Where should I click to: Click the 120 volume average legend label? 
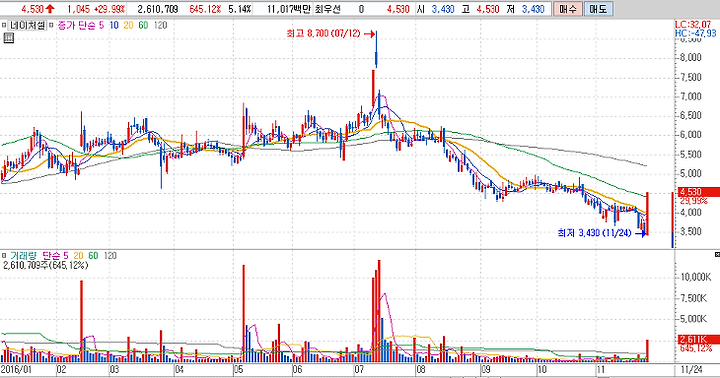click(110, 255)
